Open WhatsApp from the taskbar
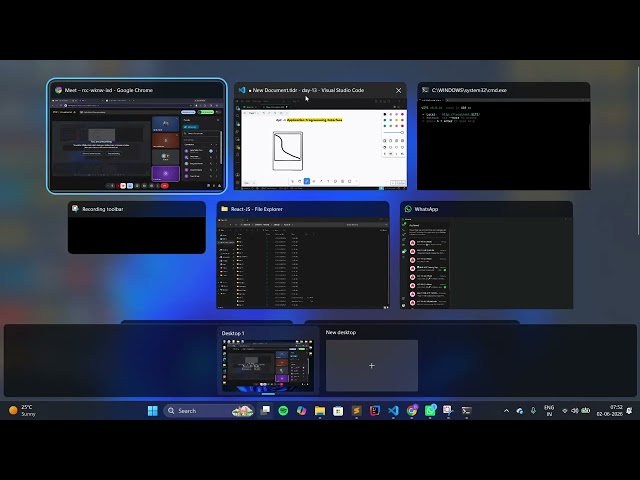The image size is (640, 480). click(430, 411)
